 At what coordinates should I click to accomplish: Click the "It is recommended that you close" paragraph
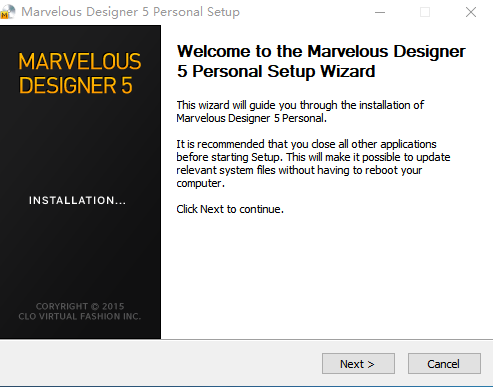313,164
